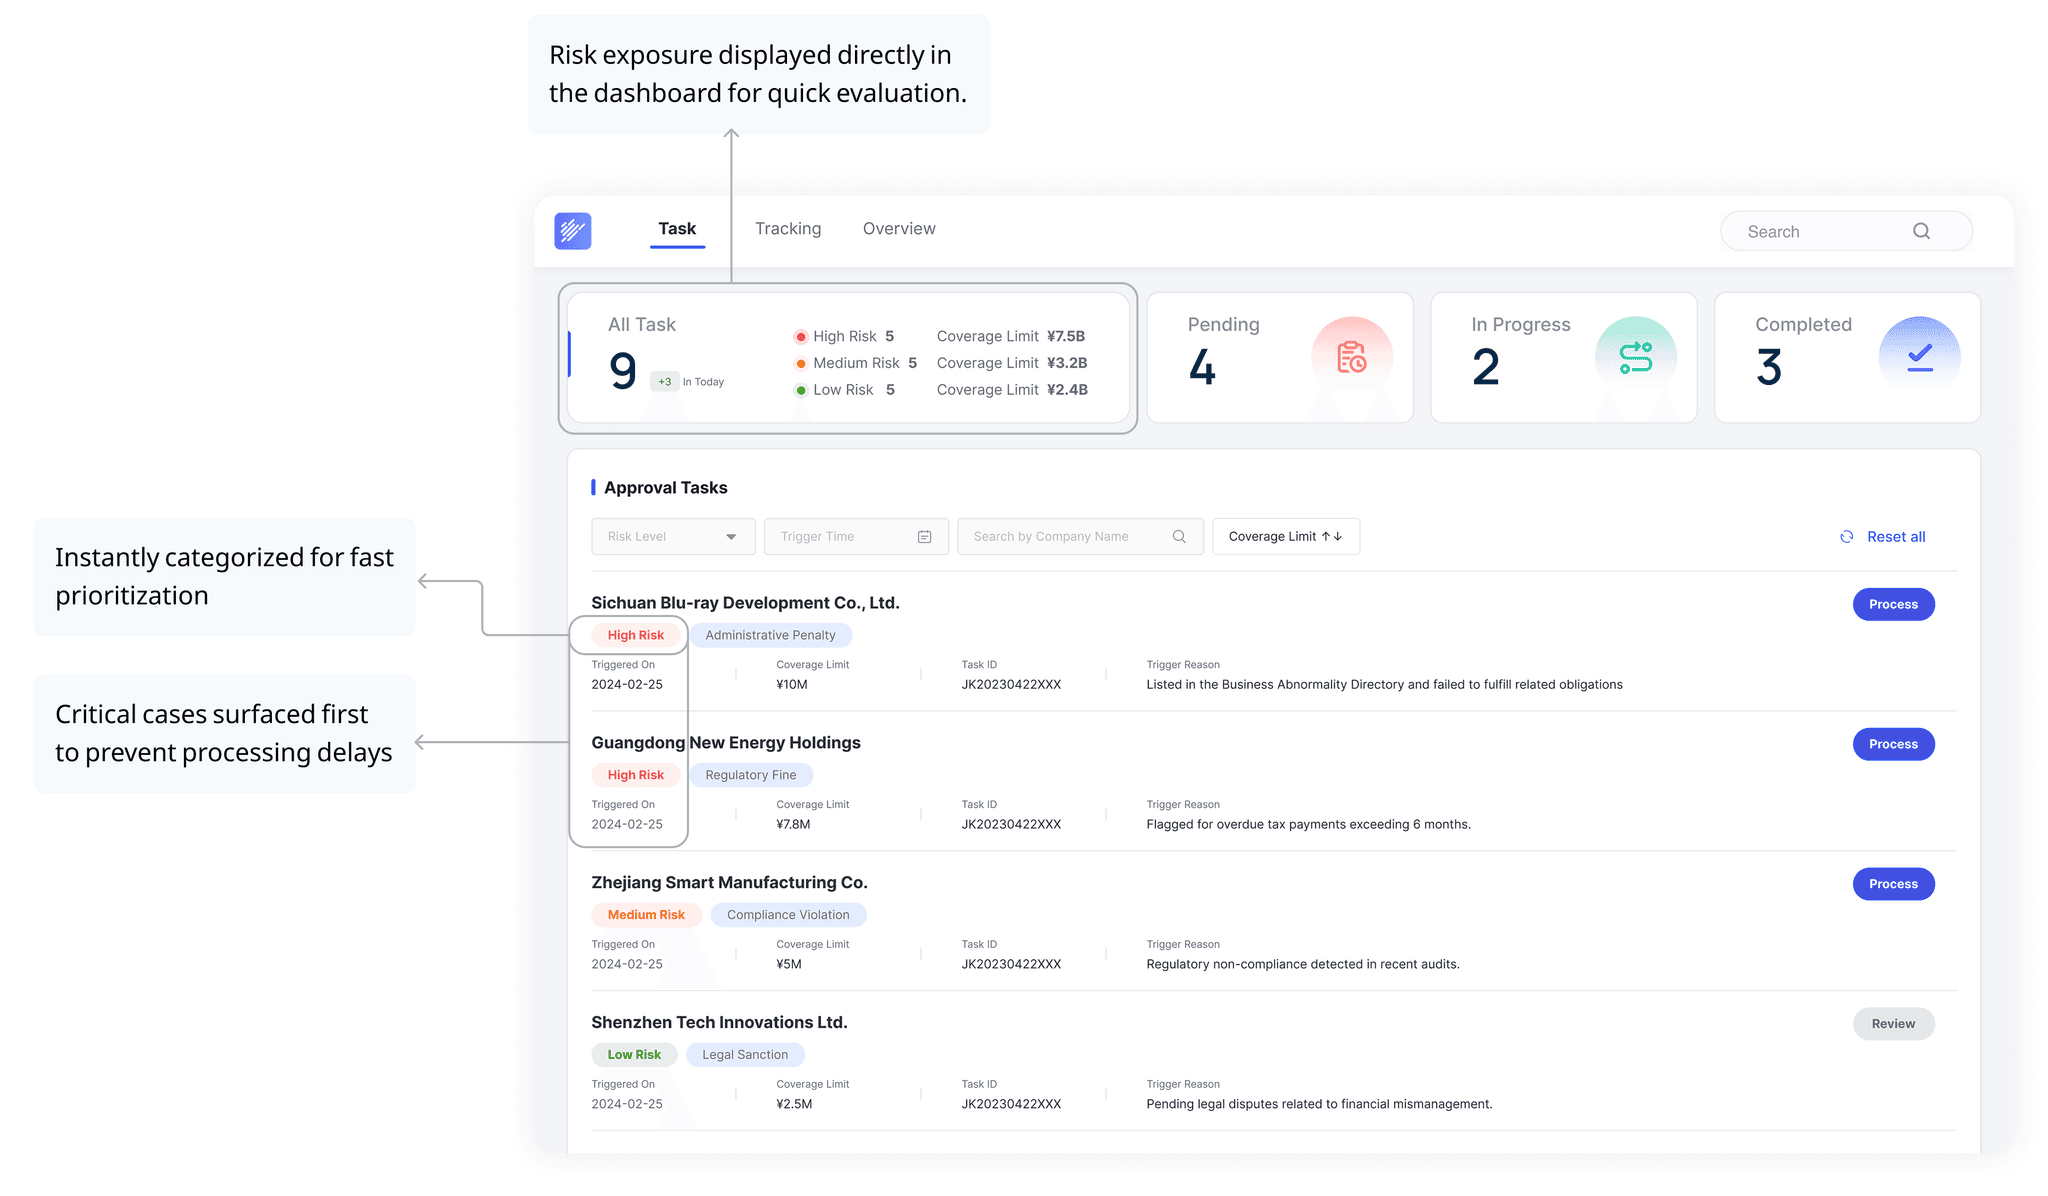Toggle Coverage Limit sort order
Screen dimensions: 2048x1196
click(x=1285, y=537)
